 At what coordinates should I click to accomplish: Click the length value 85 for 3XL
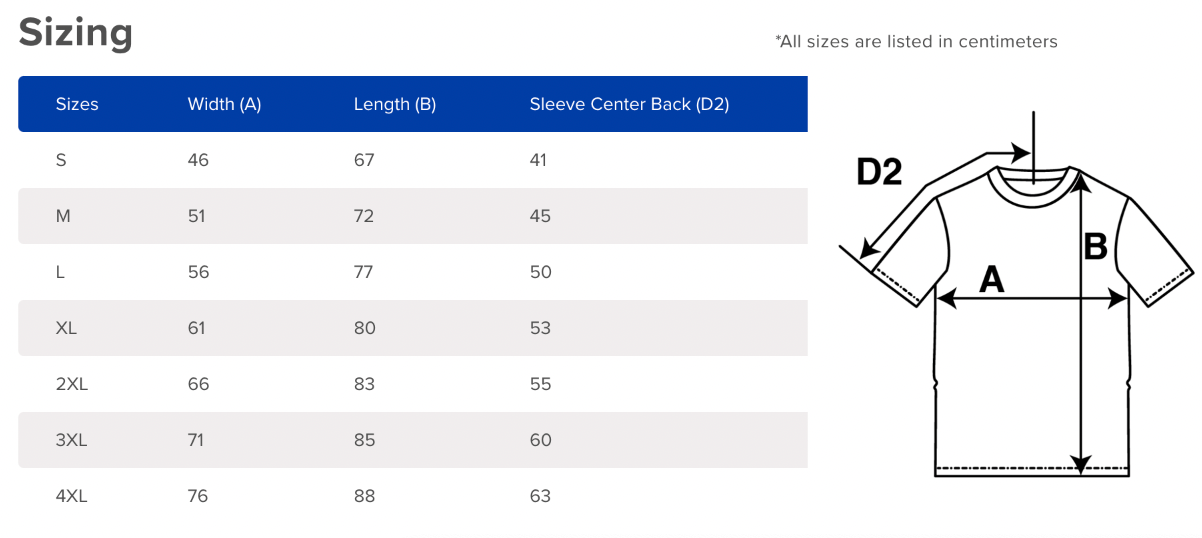(365, 440)
